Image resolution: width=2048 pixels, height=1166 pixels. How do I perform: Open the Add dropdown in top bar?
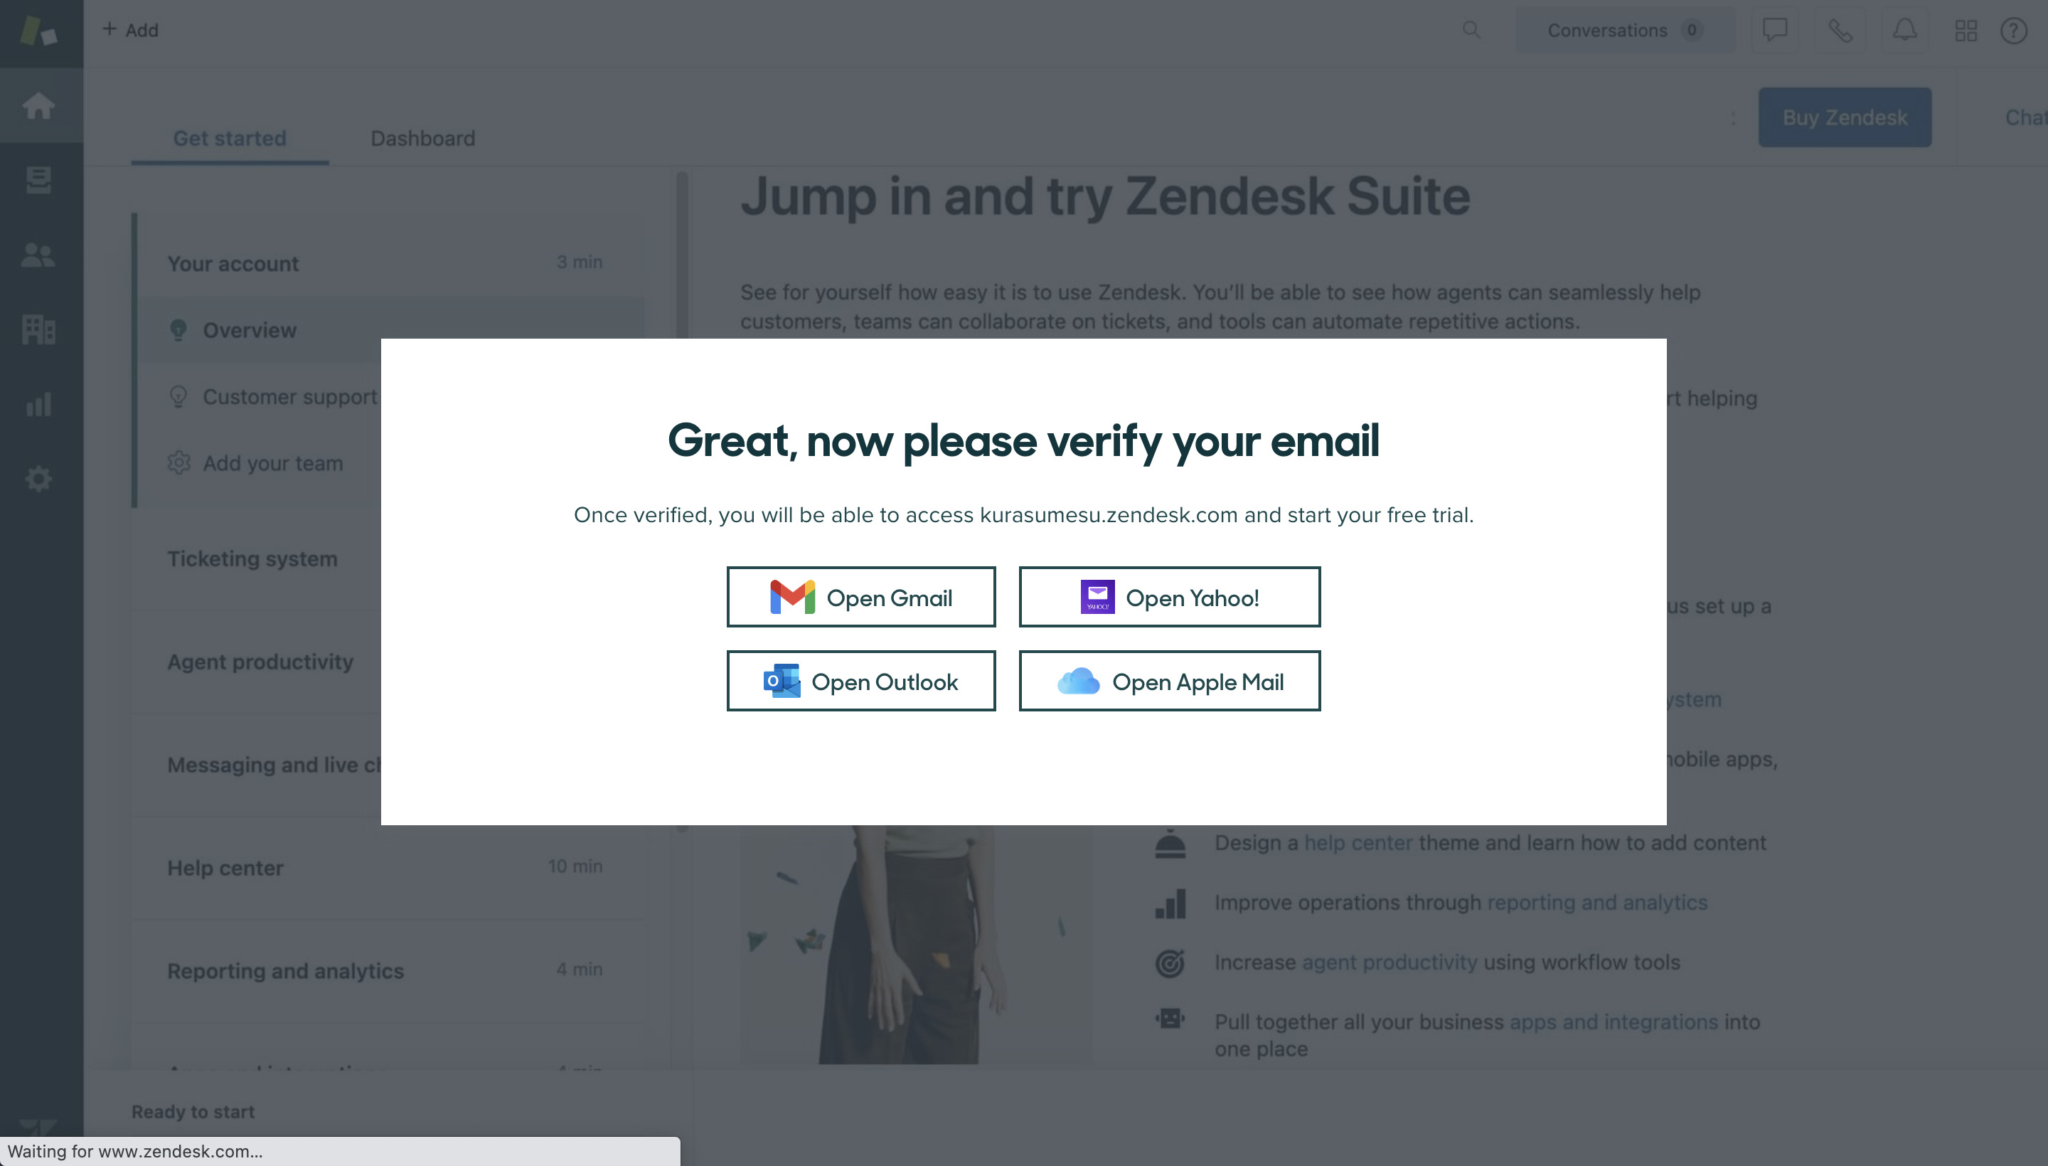[x=130, y=30]
